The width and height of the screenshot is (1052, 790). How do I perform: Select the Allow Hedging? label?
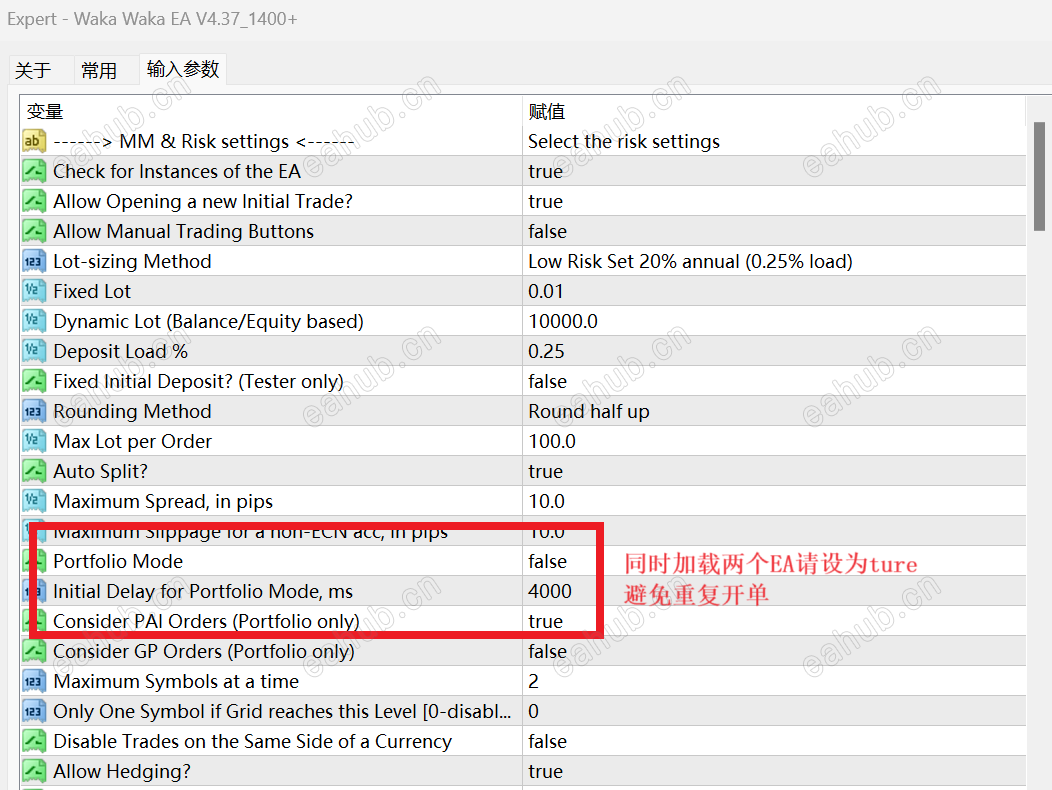tap(121, 771)
